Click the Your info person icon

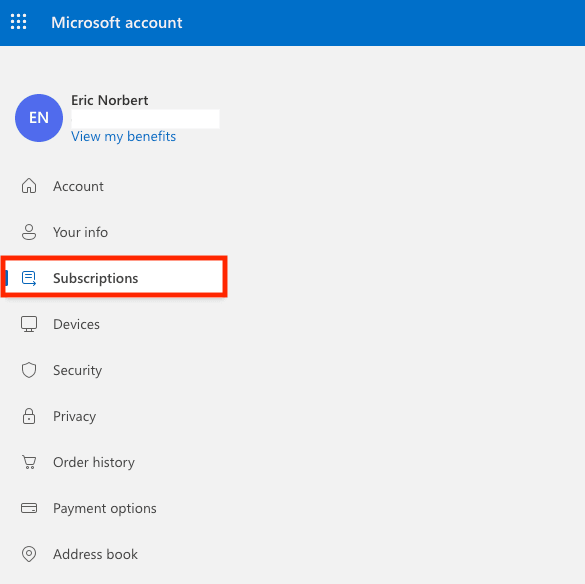(x=29, y=232)
